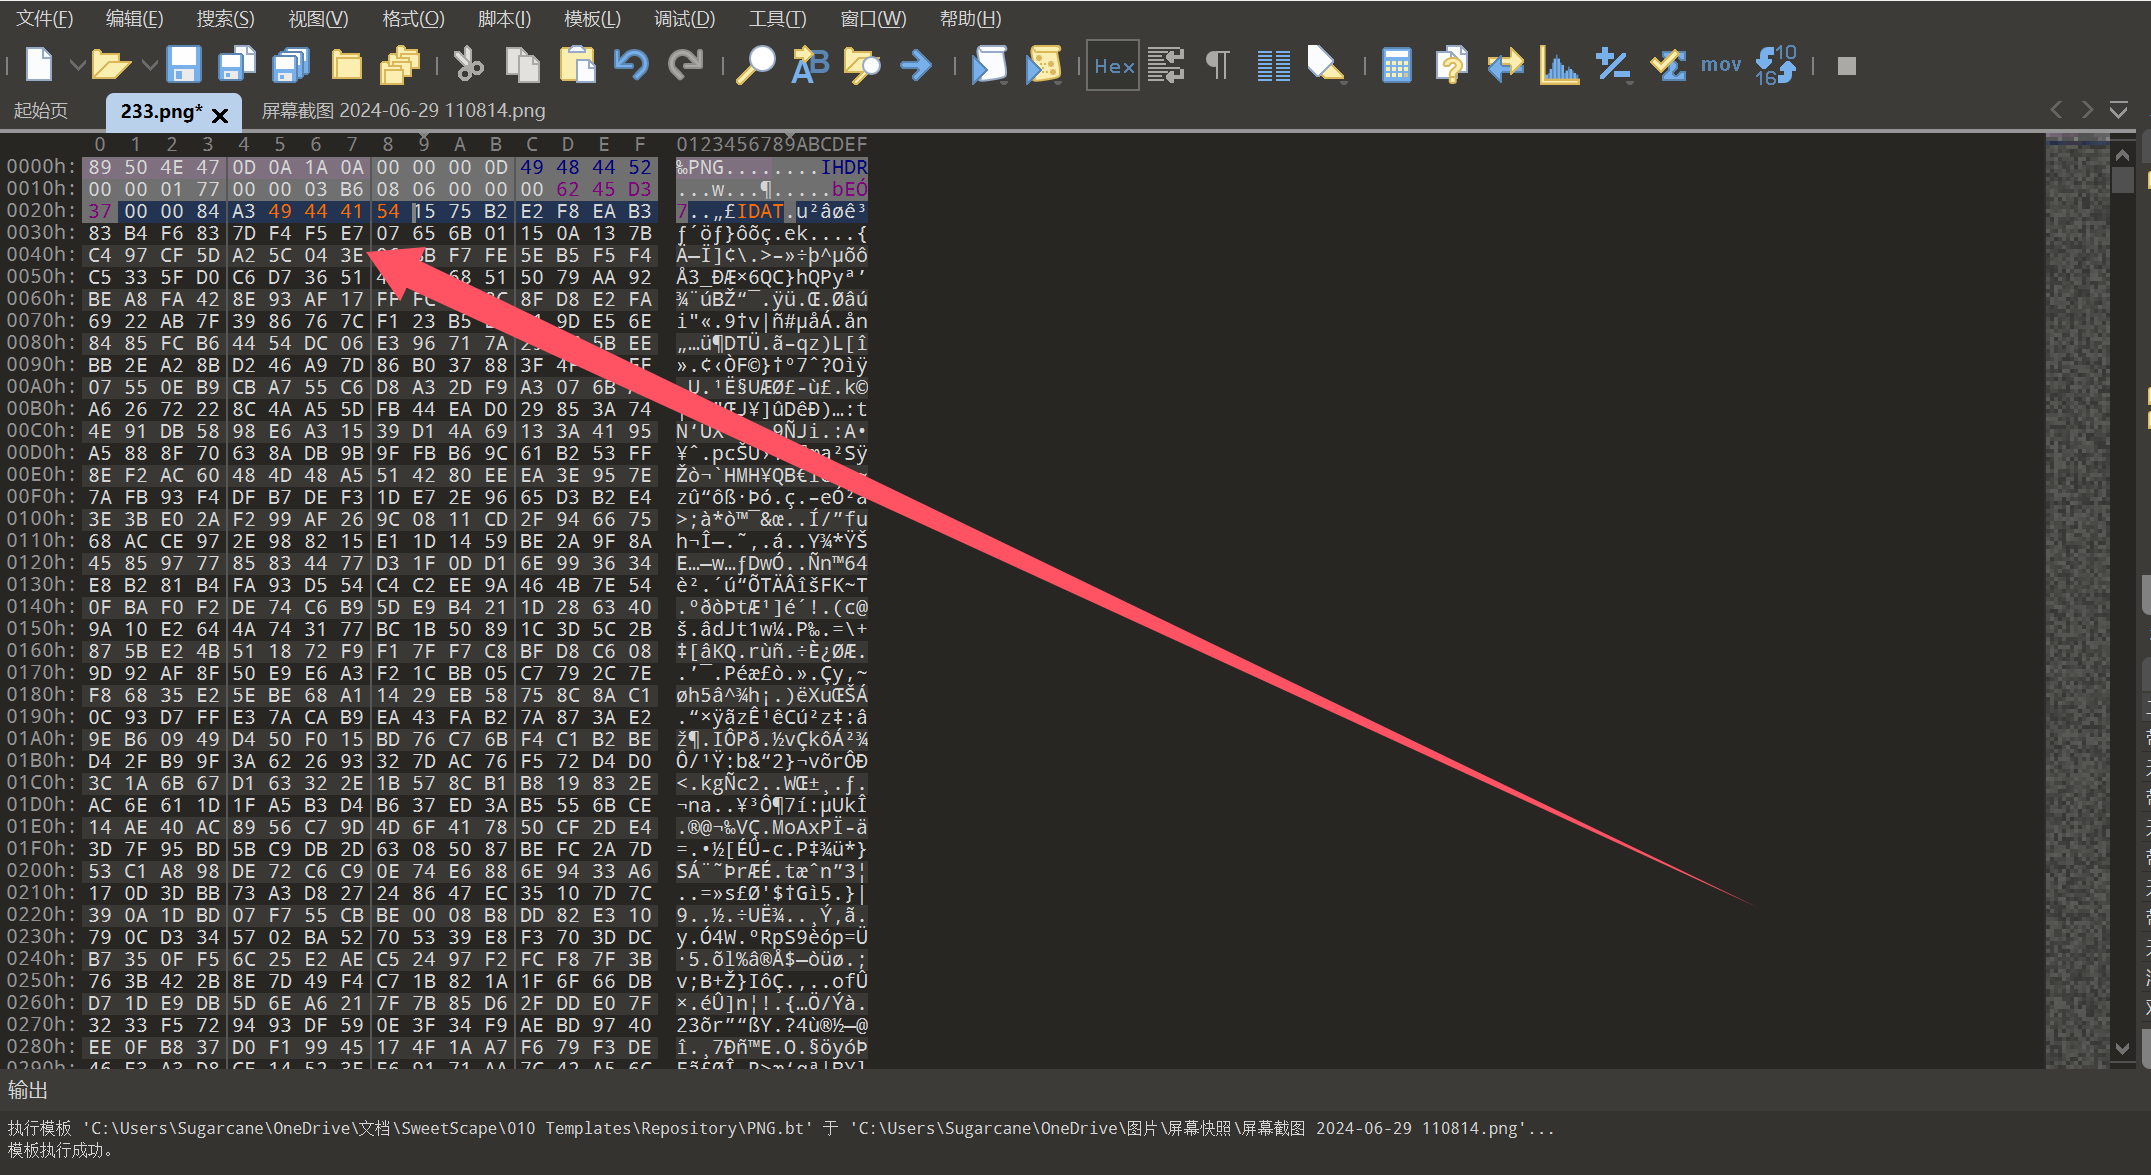
Task: Switch to 屏幕截图 2024-06-29 110814.png tab
Action: coord(403,111)
